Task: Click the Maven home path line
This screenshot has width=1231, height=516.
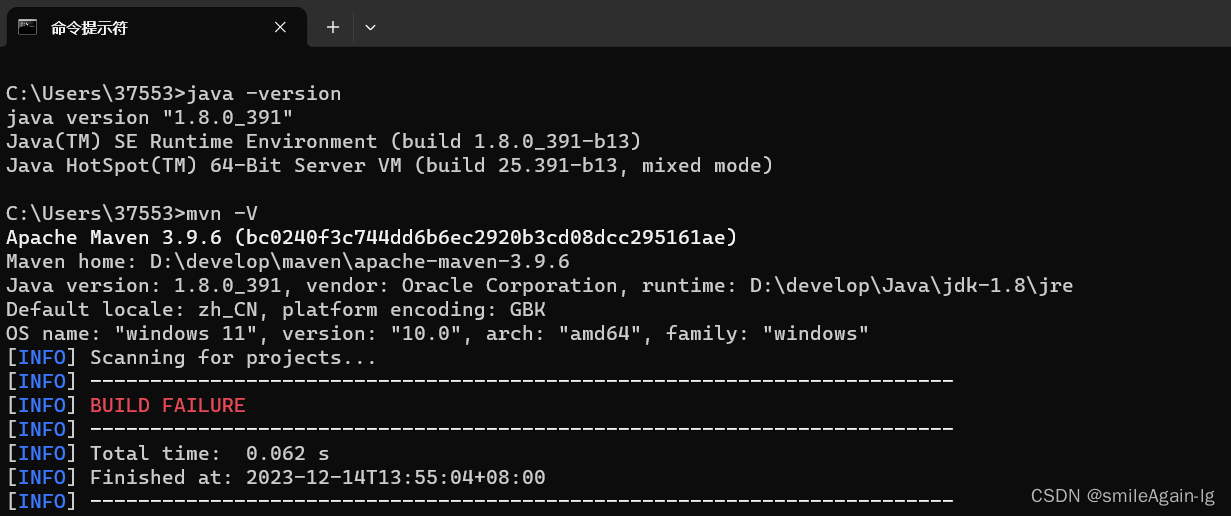Action: [287, 262]
